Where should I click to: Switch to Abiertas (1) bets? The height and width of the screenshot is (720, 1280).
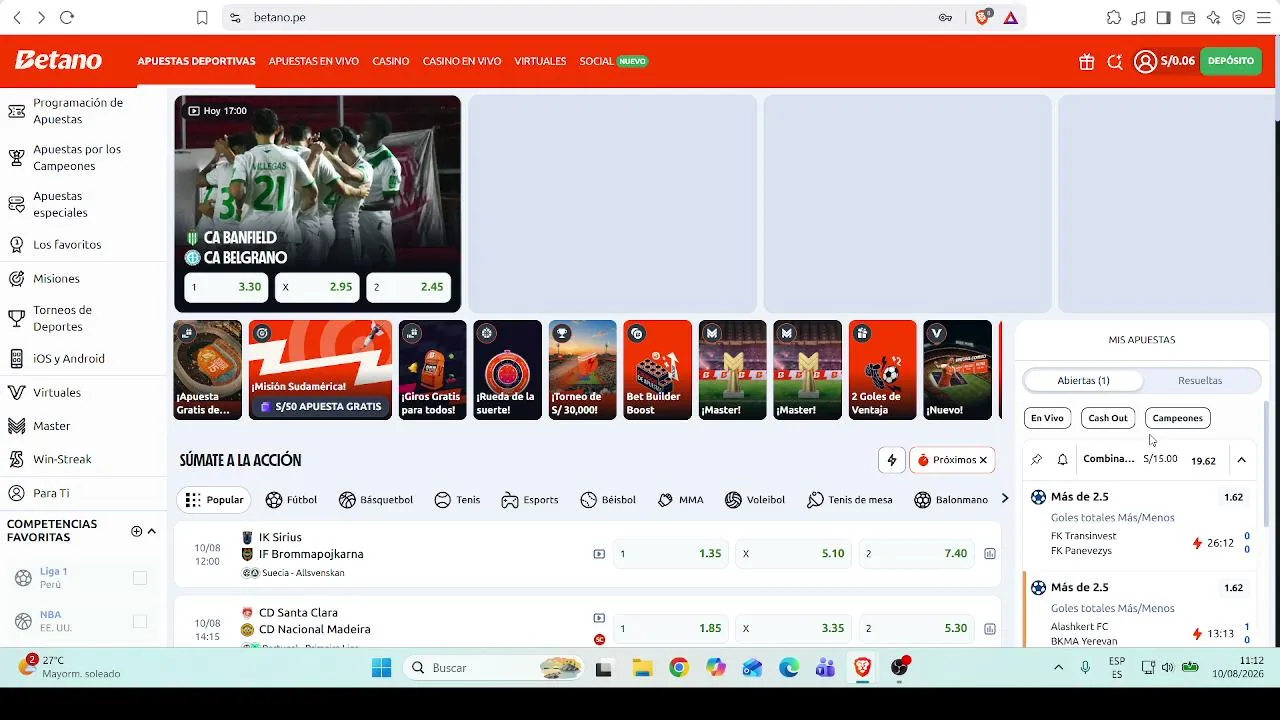[x=1083, y=381]
